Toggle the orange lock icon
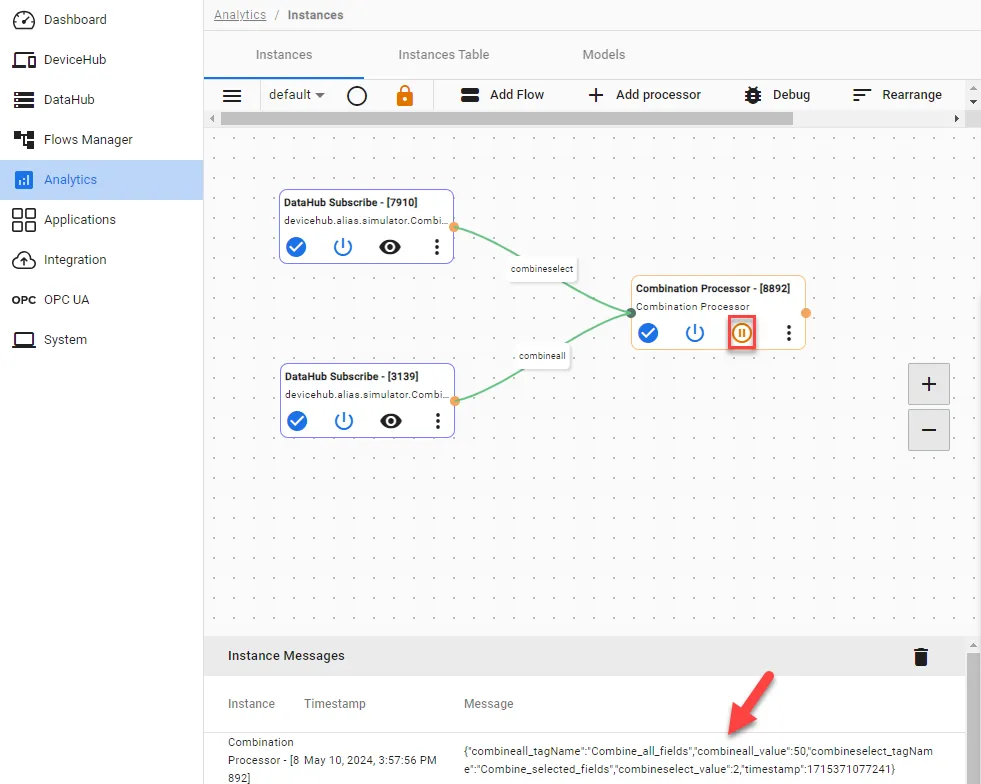Screen dimensions: 981x784 point(405,96)
